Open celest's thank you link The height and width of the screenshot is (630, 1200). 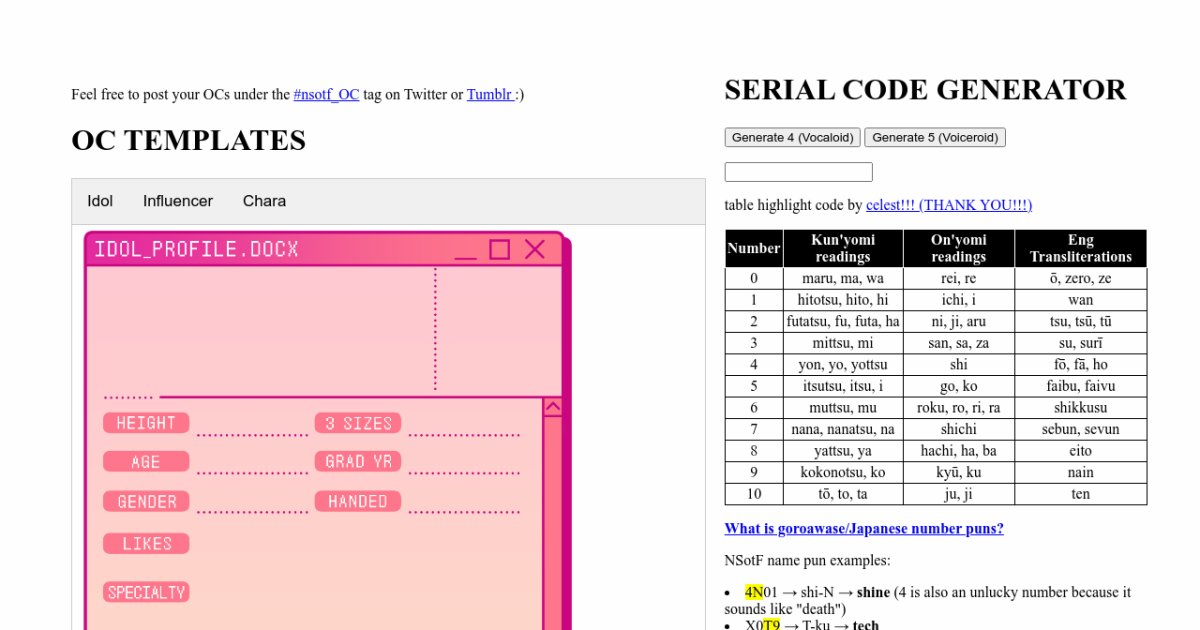948,205
